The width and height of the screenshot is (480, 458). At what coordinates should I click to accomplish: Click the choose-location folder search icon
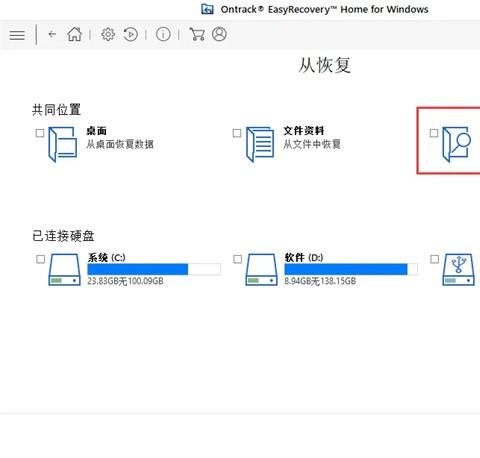(457, 144)
